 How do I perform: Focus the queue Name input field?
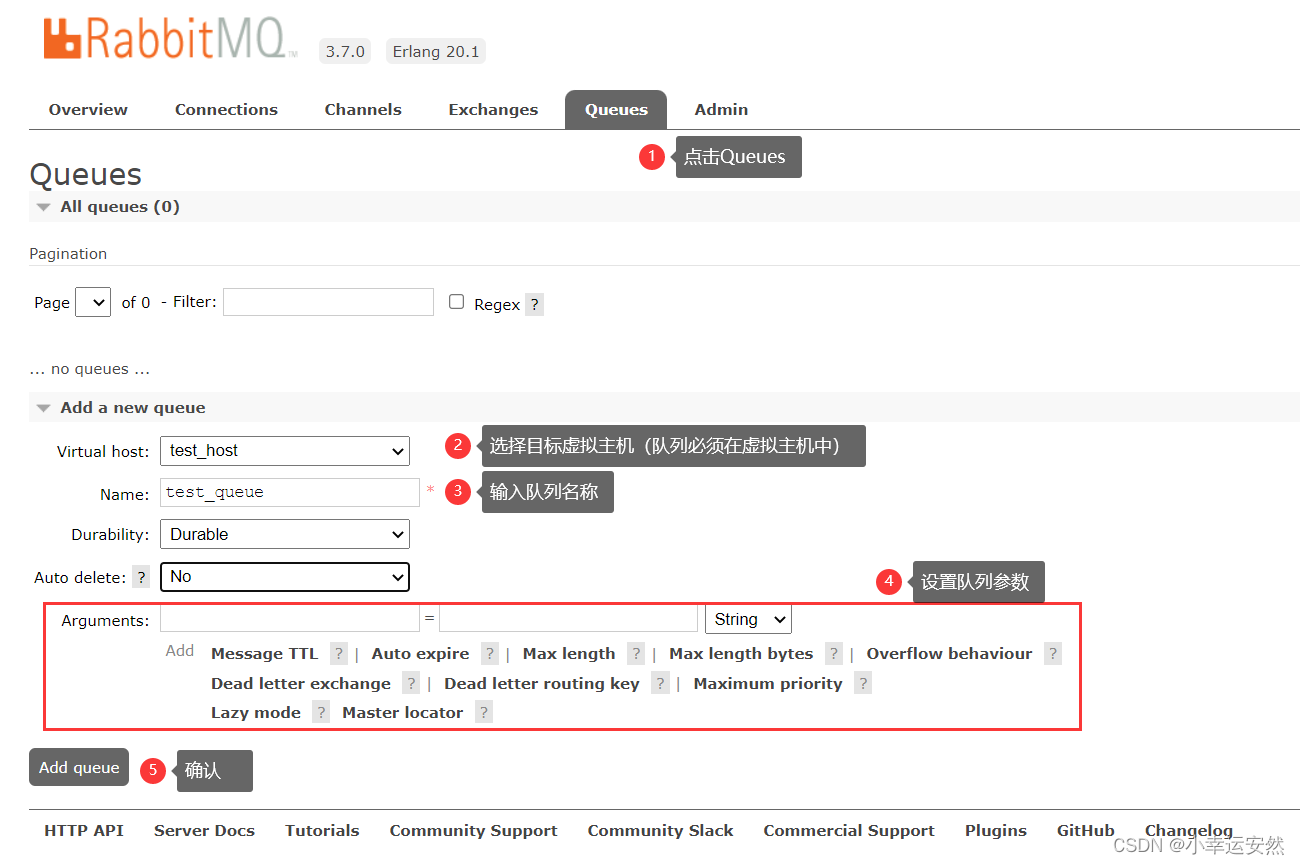click(290, 492)
